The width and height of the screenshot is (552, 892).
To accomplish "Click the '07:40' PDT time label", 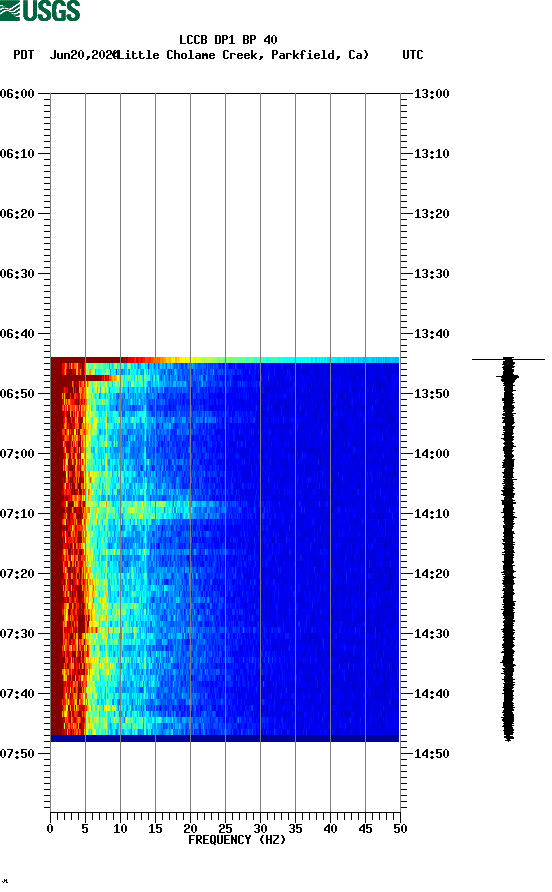I will (17, 694).
